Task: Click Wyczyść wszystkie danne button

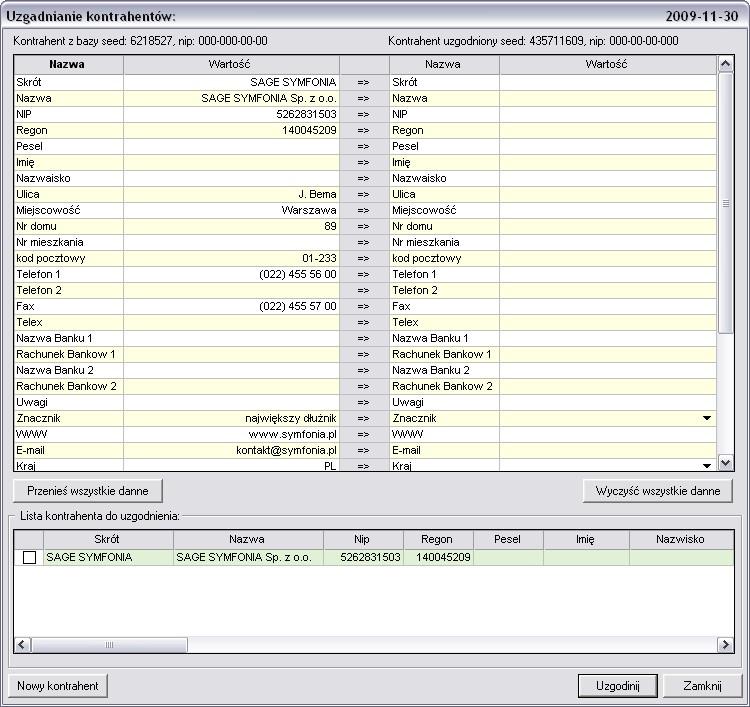Action: (x=657, y=491)
